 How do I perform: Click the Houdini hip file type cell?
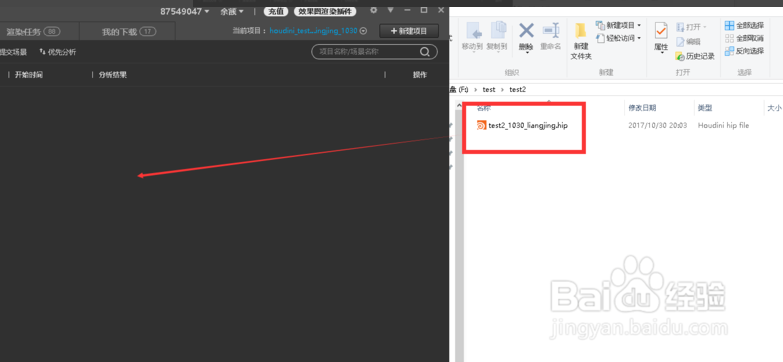pyautogui.click(x=724, y=125)
